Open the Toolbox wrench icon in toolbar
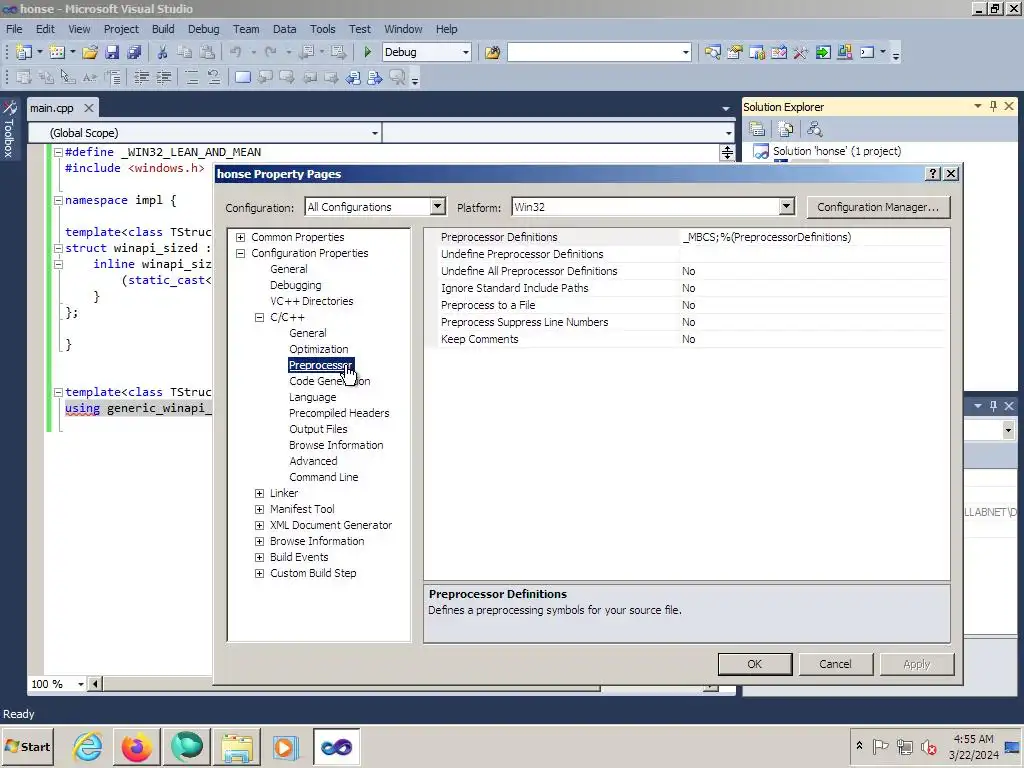Image resolution: width=1024 pixels, height=768 pixels. [x=801, y=52]
